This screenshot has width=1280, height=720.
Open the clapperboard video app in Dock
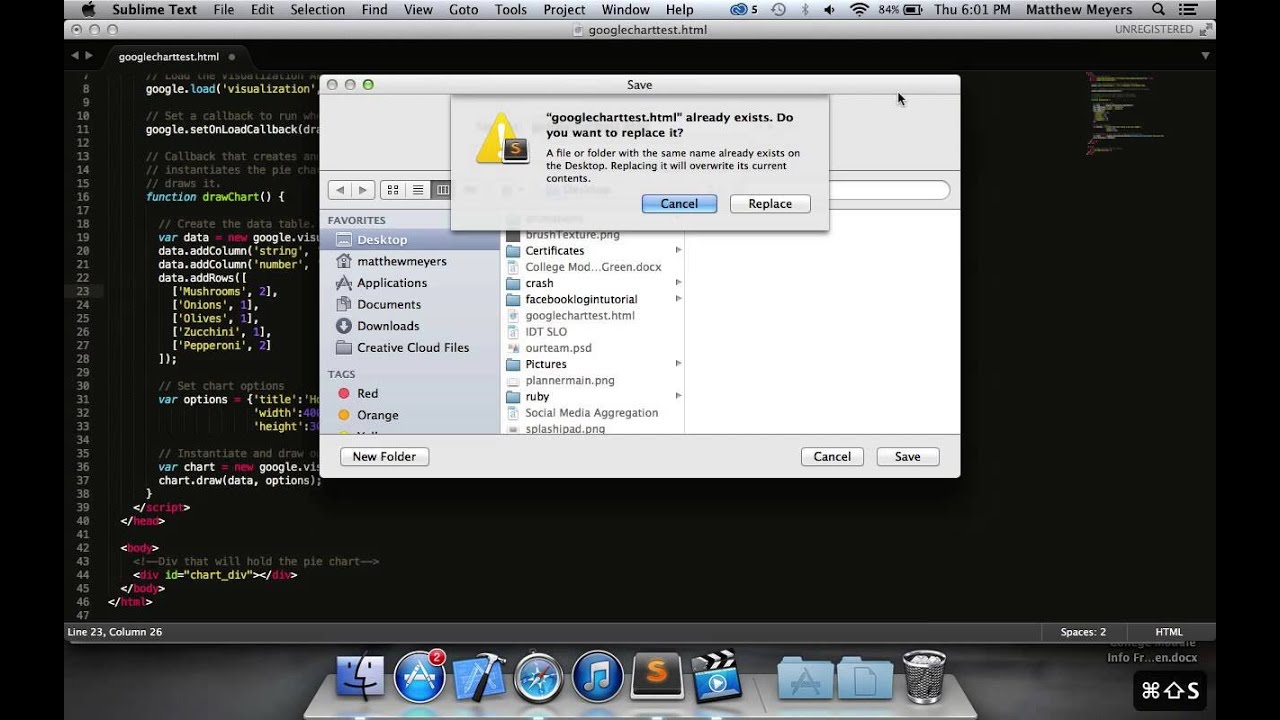click(716, 677)
